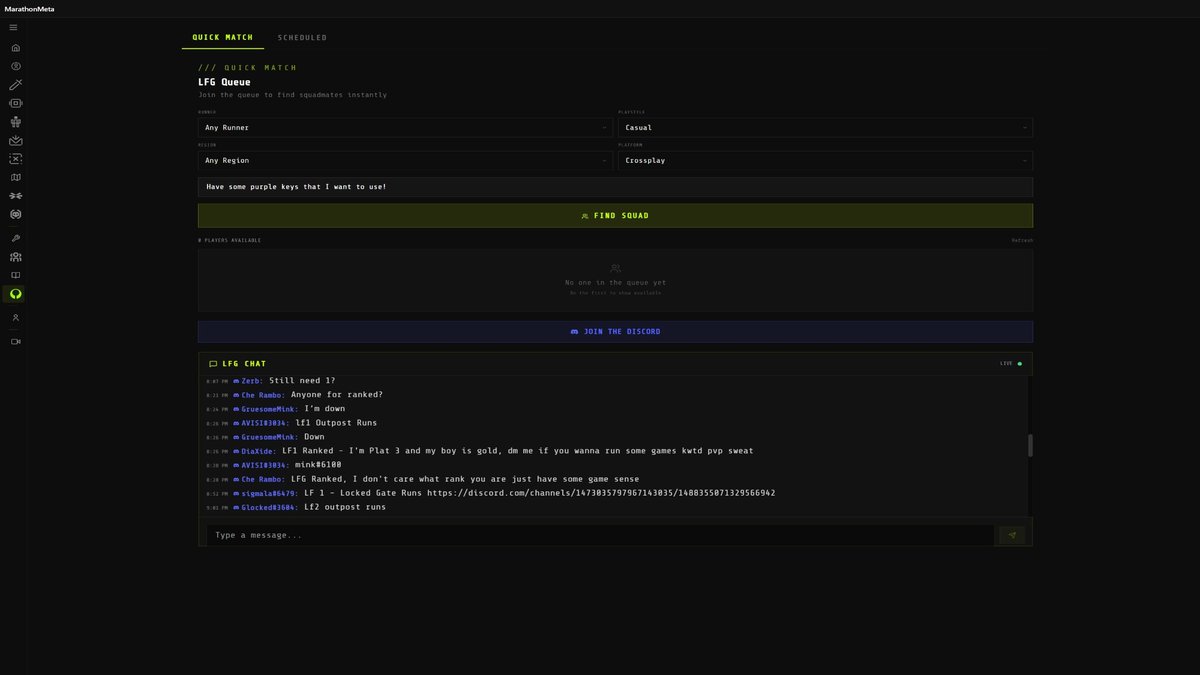Click the Refresh link above the queue

point(1022,241)
